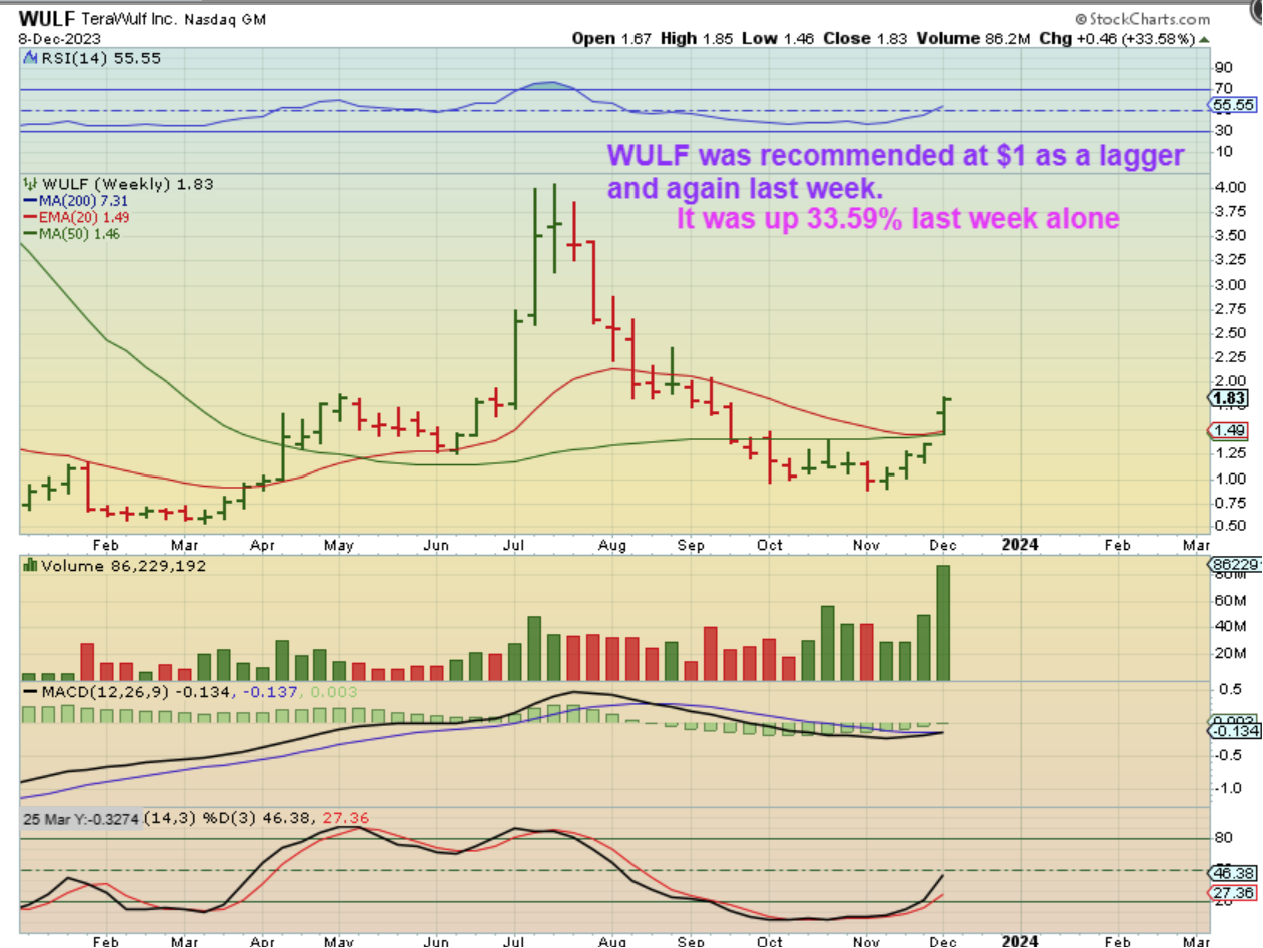The height and width of the screenshot is (948, 1263).
Task: Click the tallest green volume bar in December
Action: tap(943, 623)
